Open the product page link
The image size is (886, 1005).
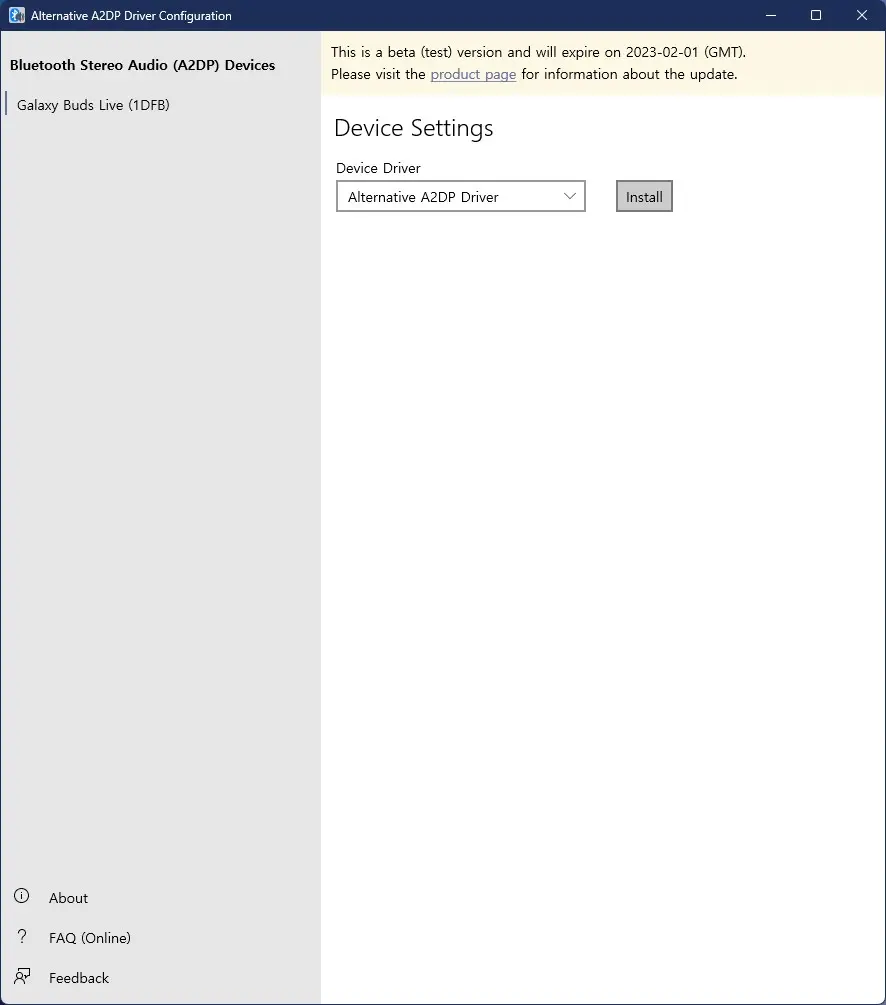(x=473, y=74)
